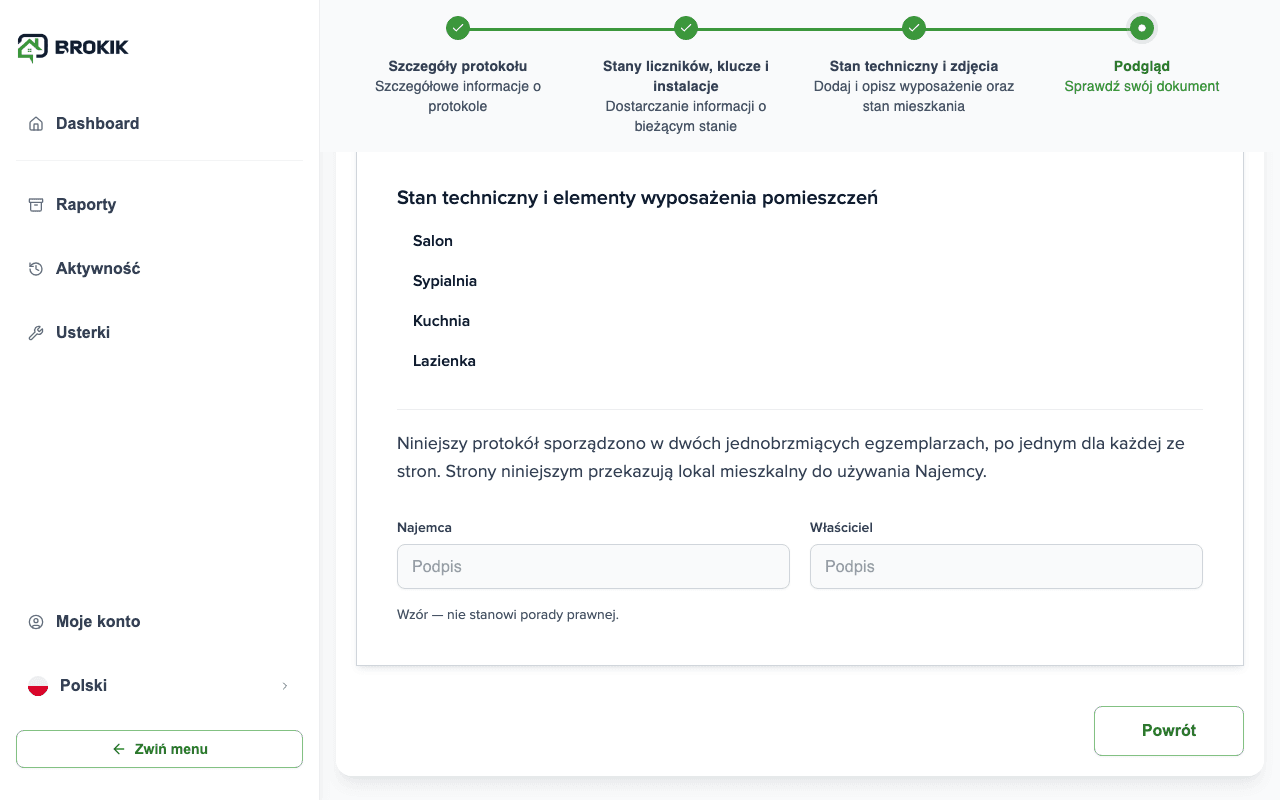Click the Usterki wrench icon
Image resolution: width=1280 pixels, height=800 pixels.
click(36, 333)
